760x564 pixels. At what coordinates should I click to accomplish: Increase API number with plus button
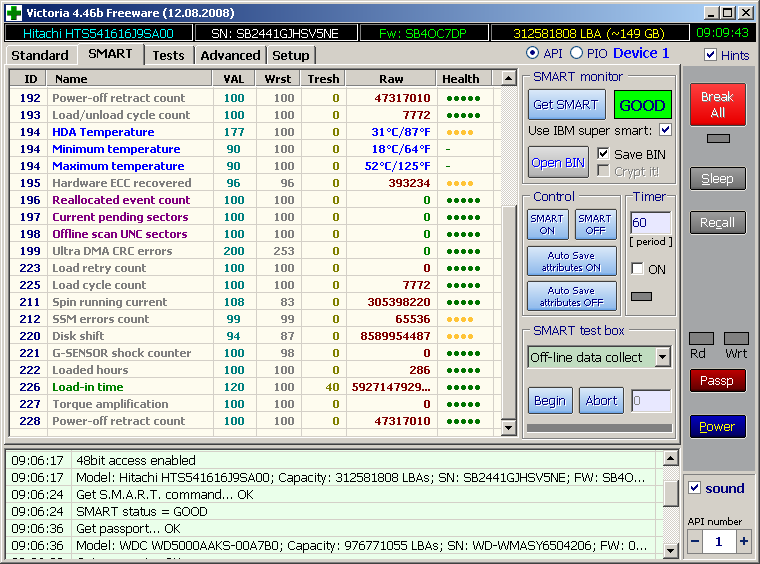[744, 541]
